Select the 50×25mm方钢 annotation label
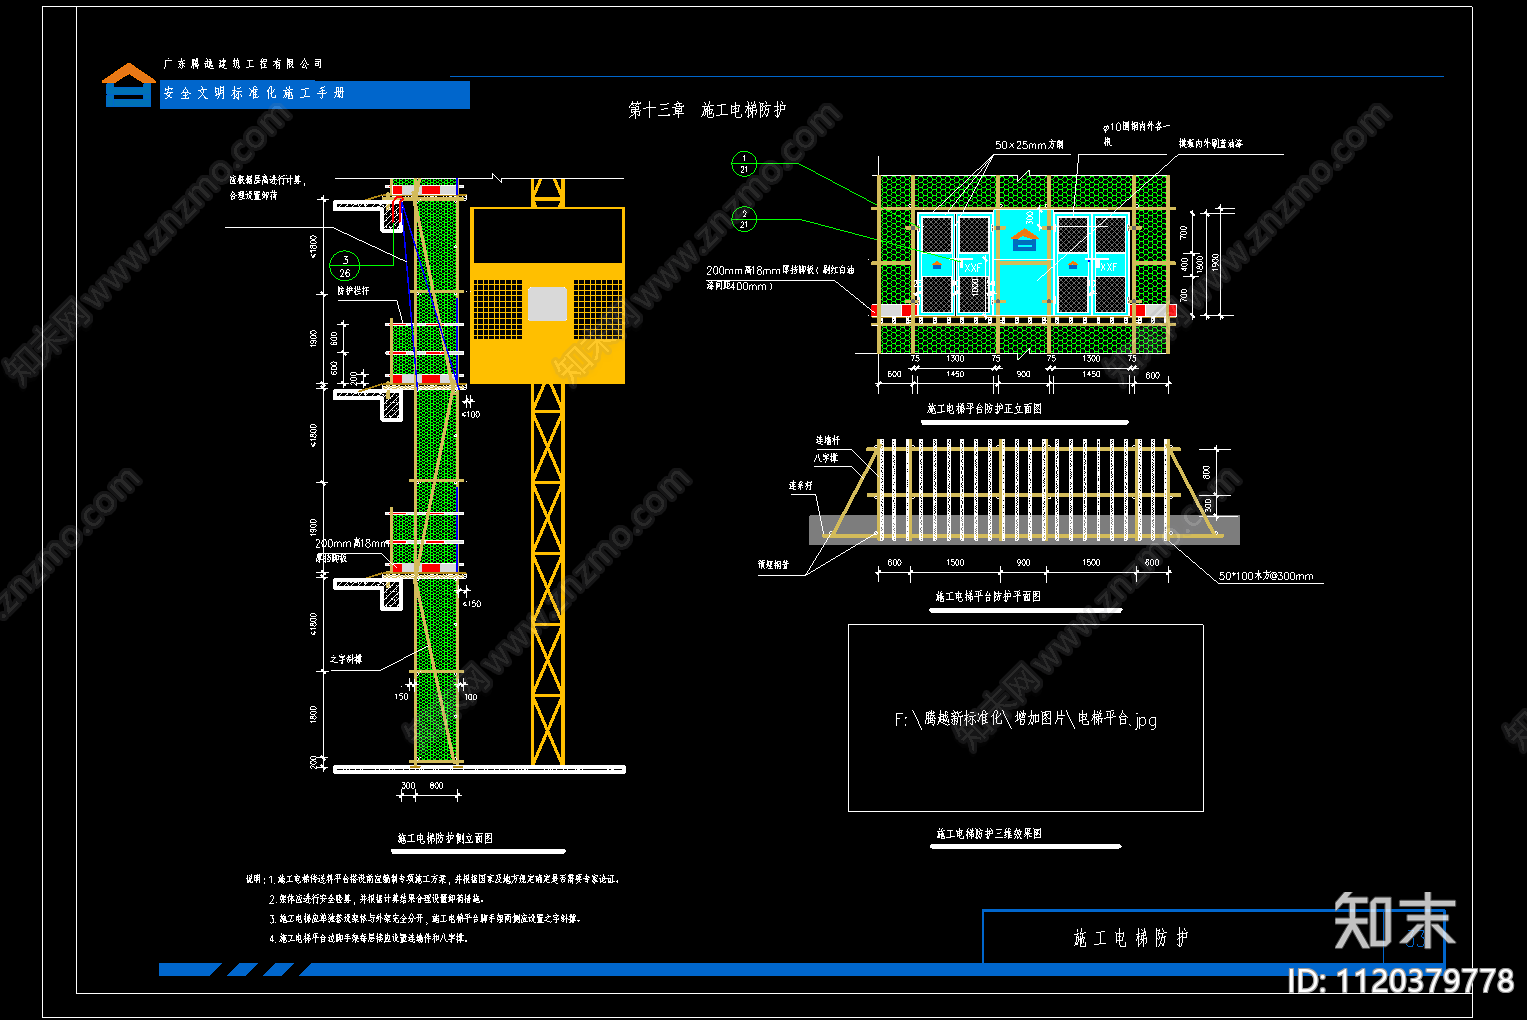Image resolution: width=1527 pixels, height=1020 pixels. 1029,145
